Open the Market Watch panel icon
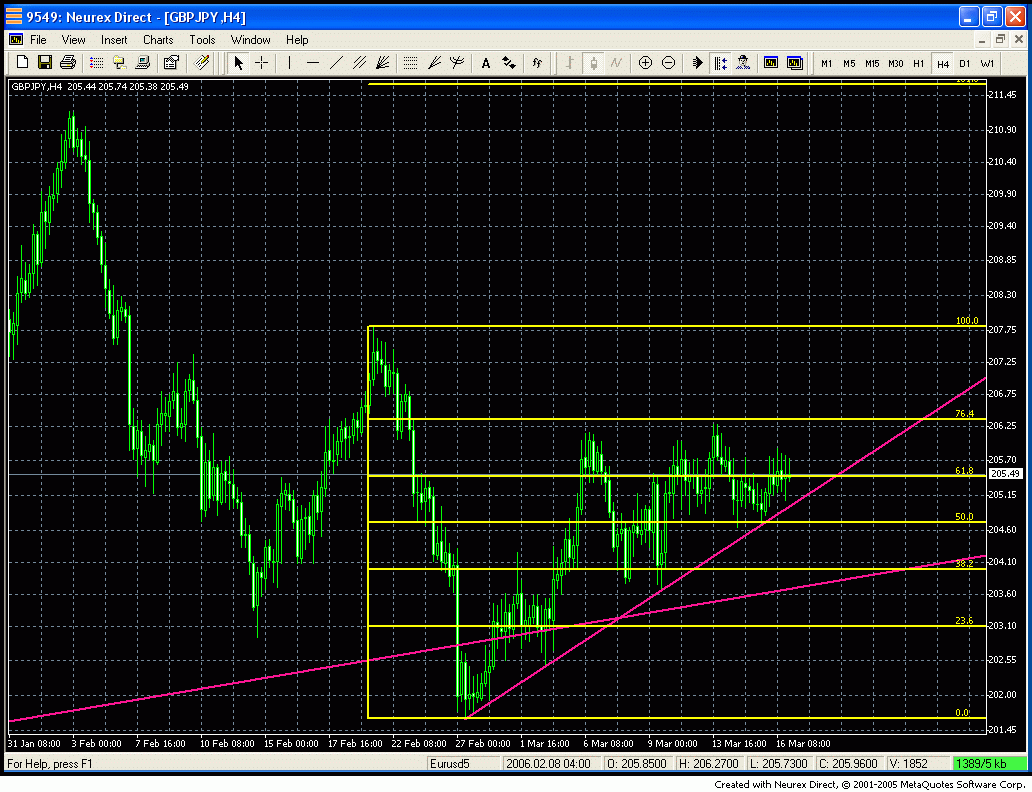Image resolution: width=1032 pixels, height=792 pixels. point(97,63)
